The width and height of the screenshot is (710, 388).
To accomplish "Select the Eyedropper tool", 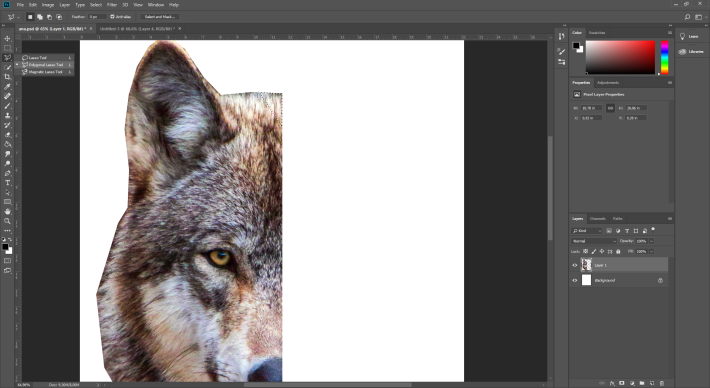I will point(7,86).
